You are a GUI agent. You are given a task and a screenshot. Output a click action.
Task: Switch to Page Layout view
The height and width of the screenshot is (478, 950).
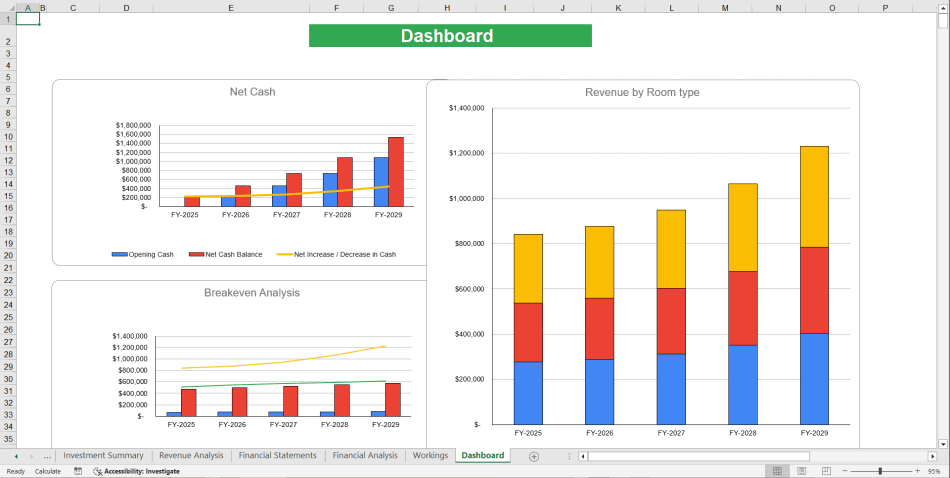(801, 470)
